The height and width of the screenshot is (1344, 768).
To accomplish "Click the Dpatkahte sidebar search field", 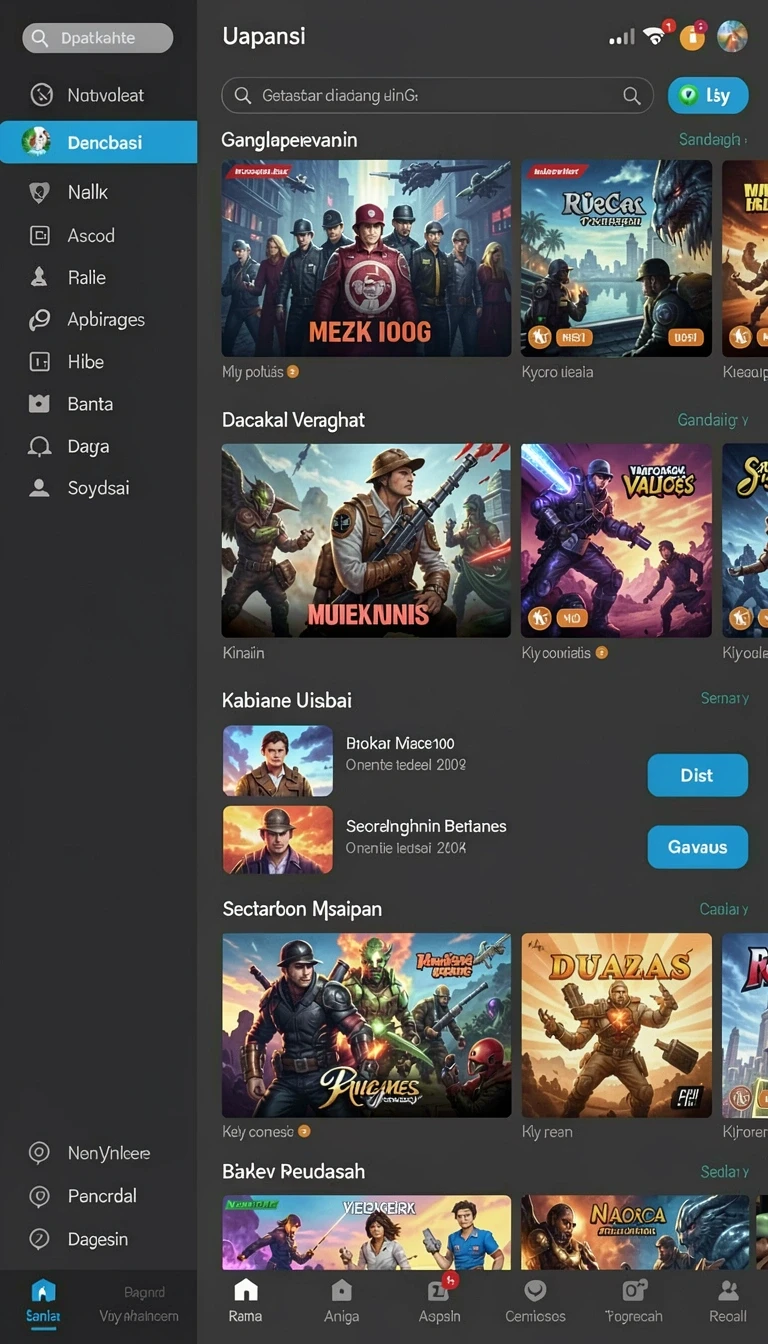I will [98, 38].
